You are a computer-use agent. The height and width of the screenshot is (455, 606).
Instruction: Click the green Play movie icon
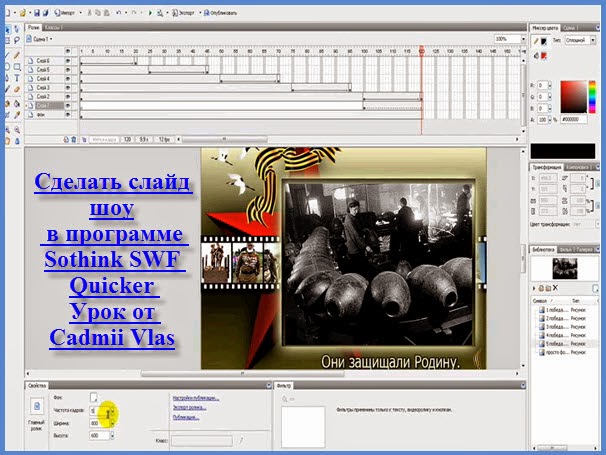pos(150,13)
